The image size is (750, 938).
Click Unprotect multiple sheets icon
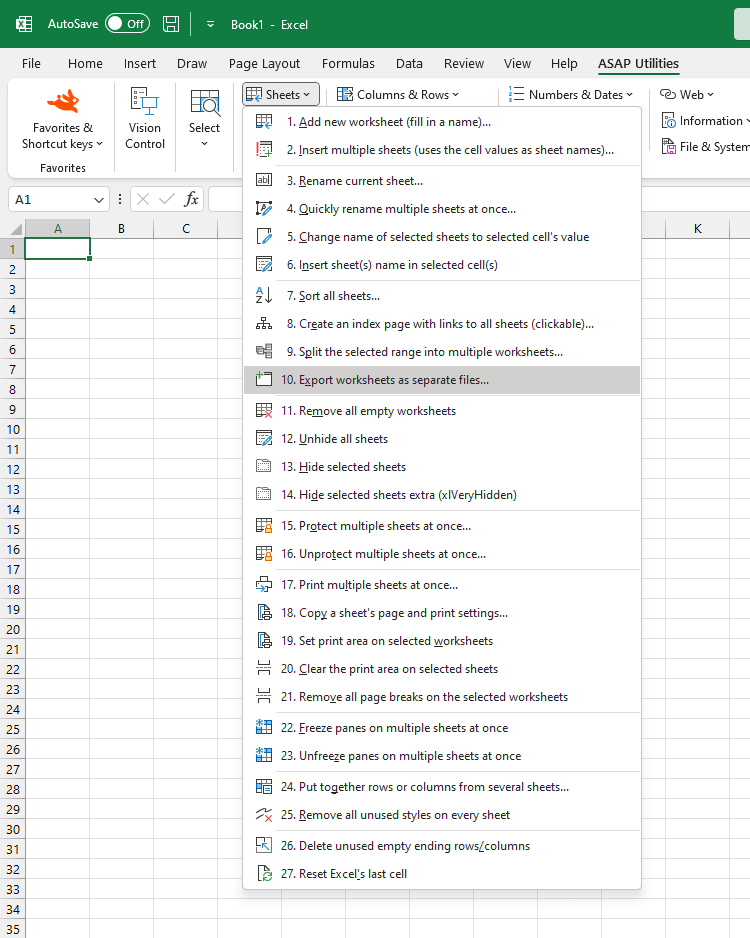point(264,554)
